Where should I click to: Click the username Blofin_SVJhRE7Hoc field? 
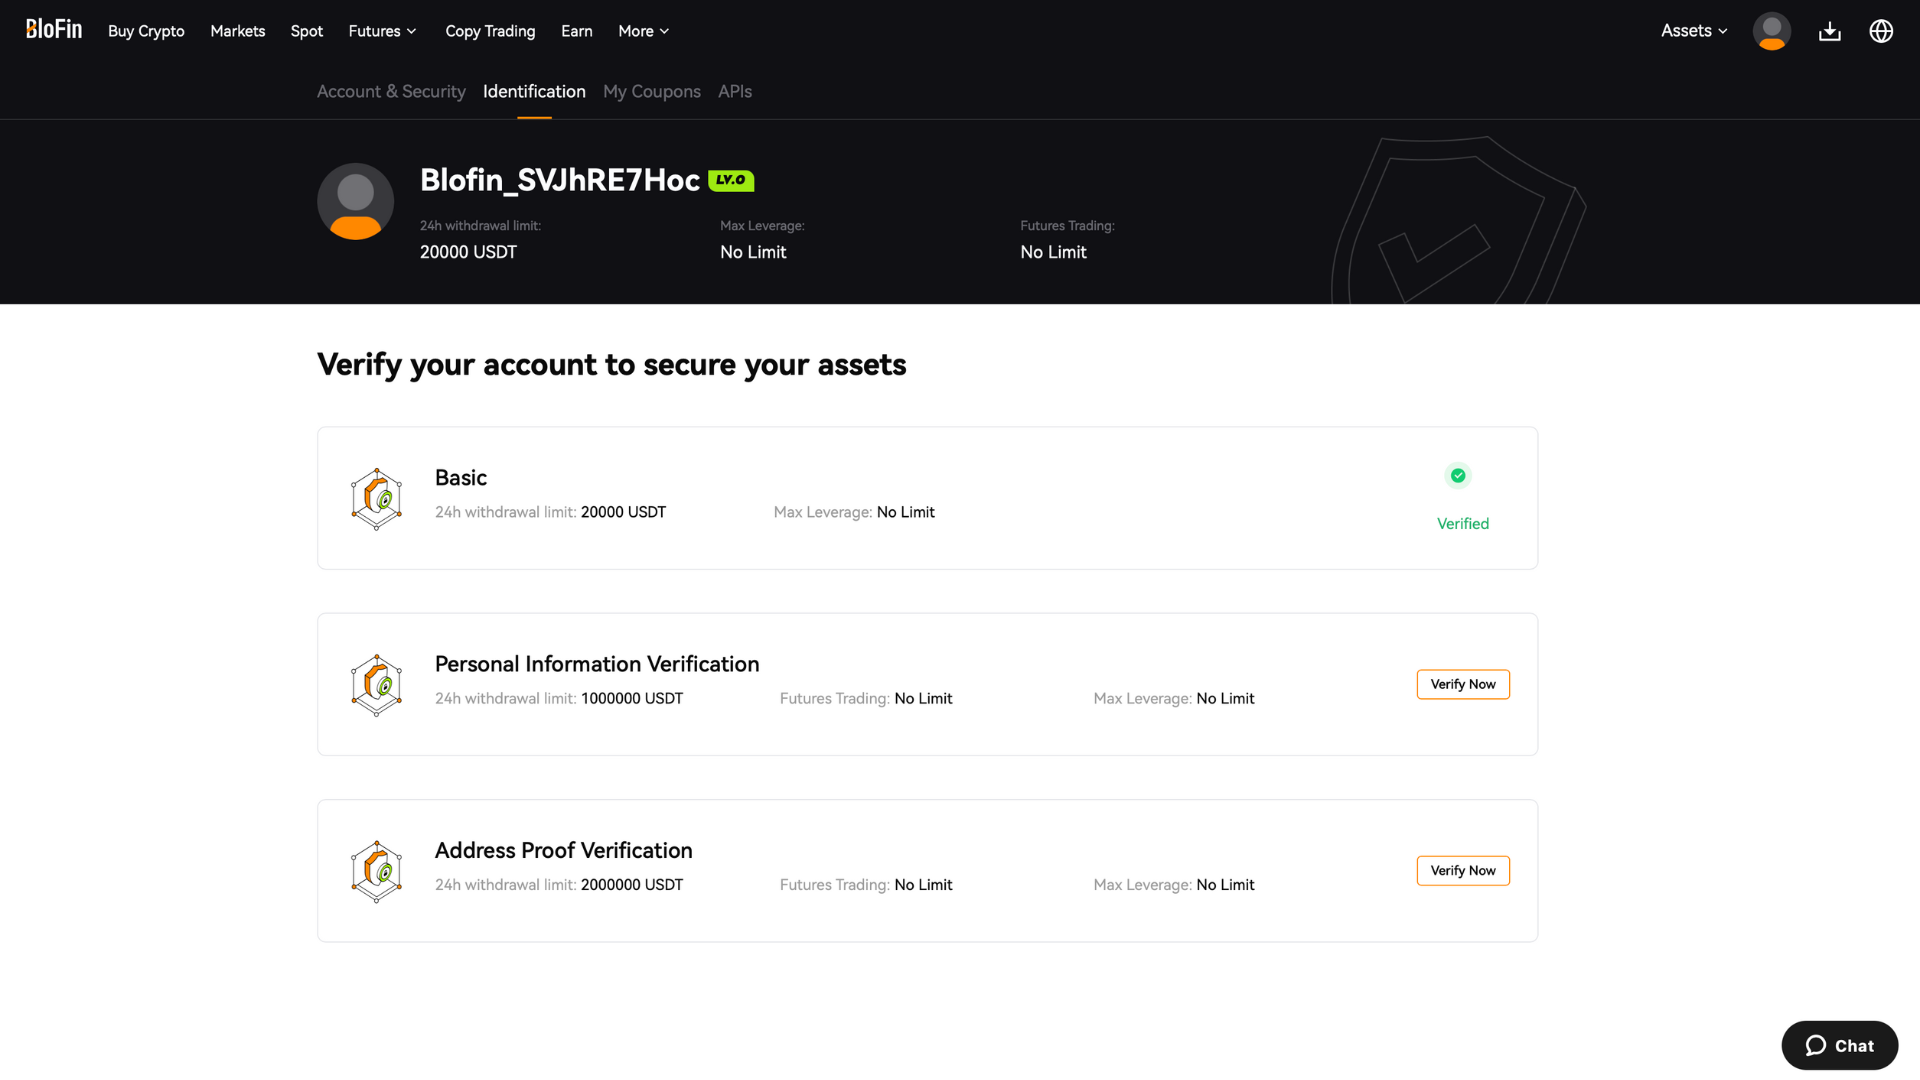(560, 179)
